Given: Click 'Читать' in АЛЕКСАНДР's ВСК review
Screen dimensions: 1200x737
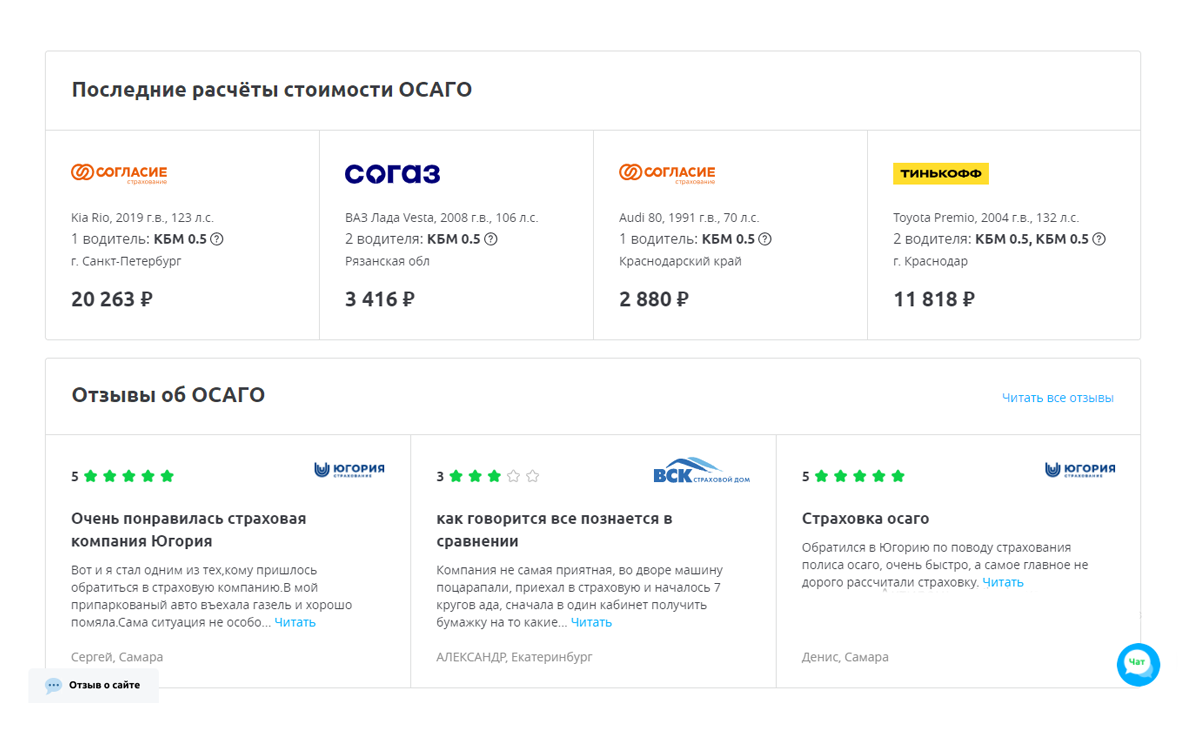Looking at the screenshot, I should pyautogui.click(x=591, y=622).
